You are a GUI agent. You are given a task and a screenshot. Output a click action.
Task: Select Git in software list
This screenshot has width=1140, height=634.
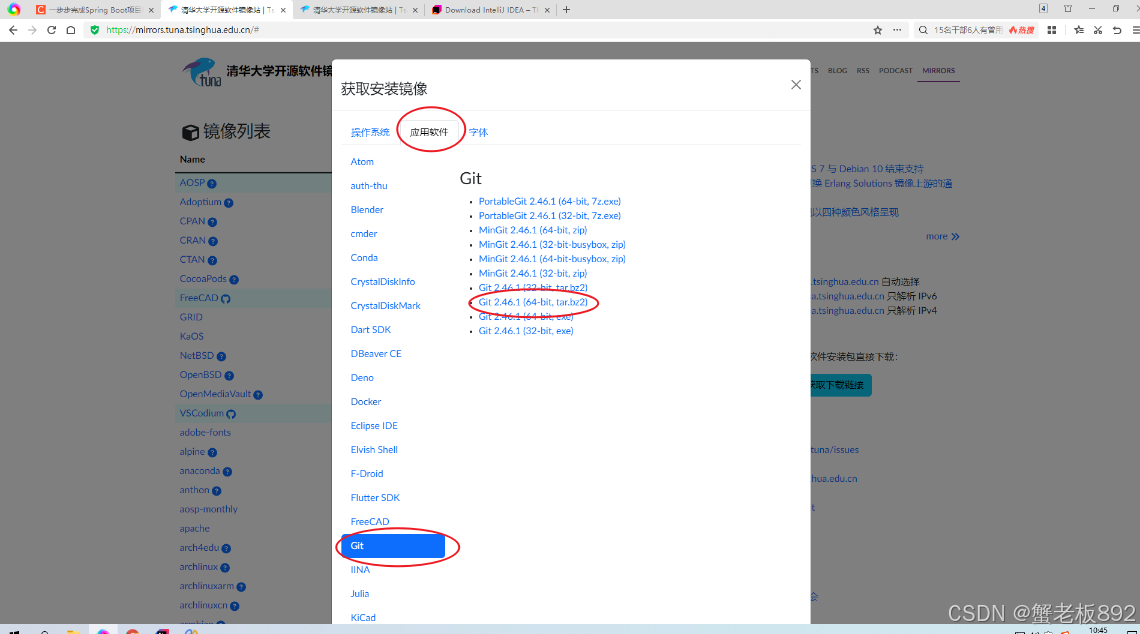click(x=393, y=546)
